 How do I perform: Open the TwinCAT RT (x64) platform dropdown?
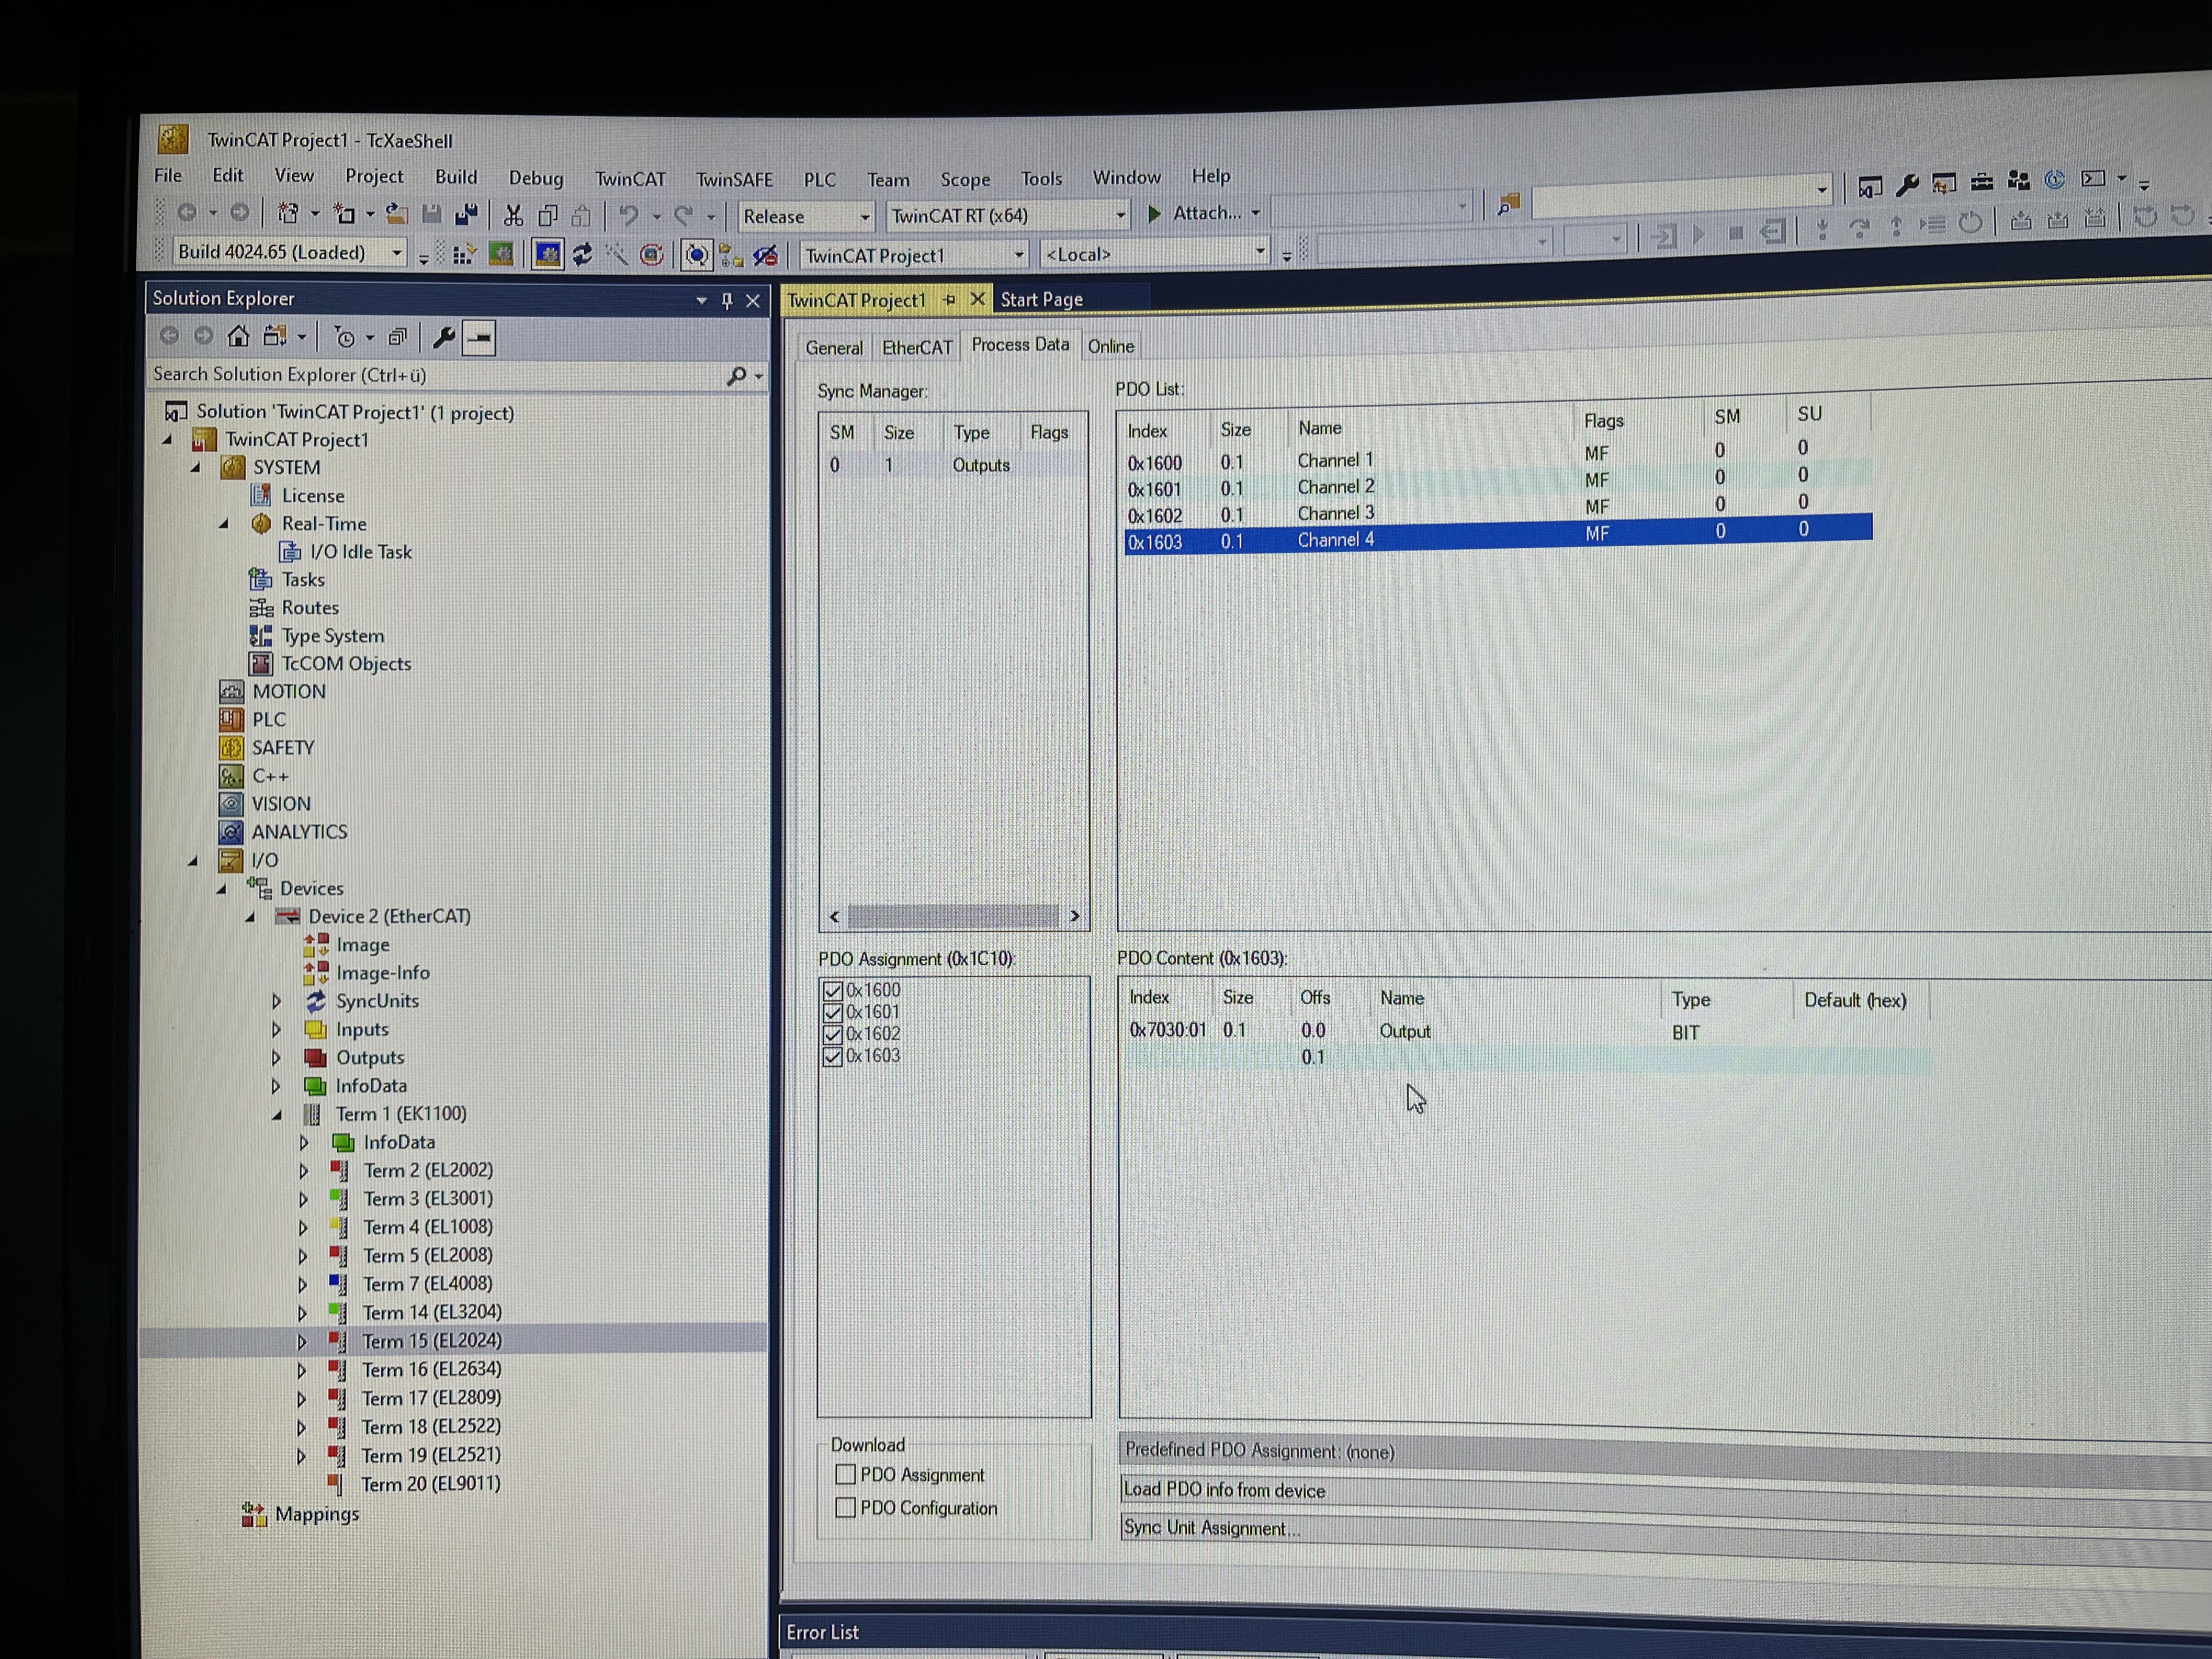pyautogui.click(x=1120, y=215)
